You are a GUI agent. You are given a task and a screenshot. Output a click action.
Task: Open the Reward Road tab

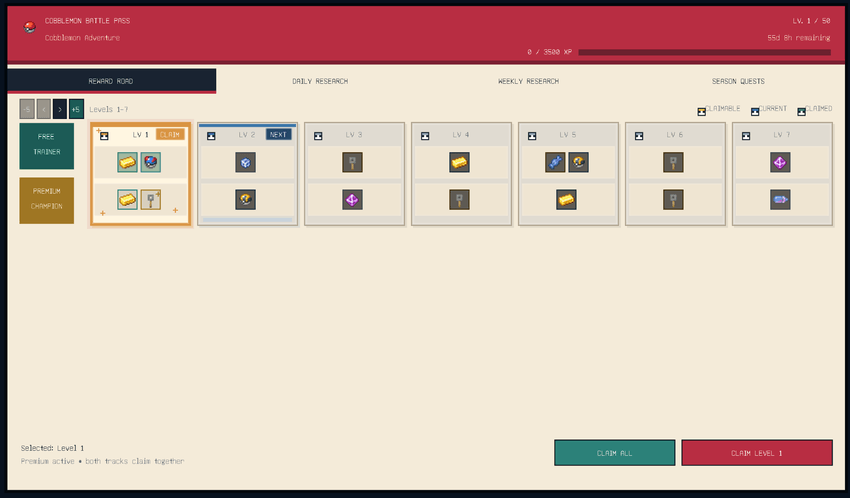pyautogui.click(x=111, y=81)
